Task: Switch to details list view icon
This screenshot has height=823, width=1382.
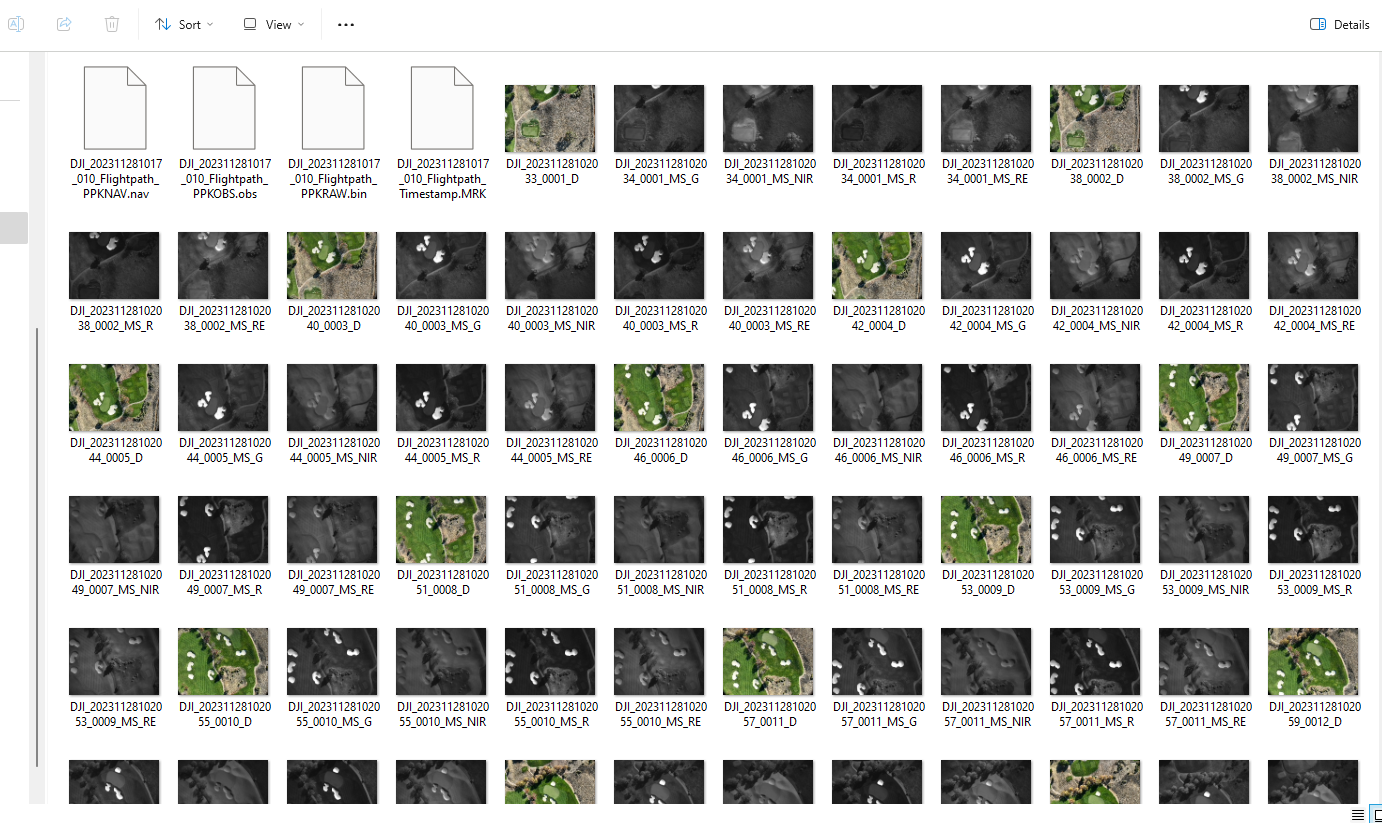Action: point(1357,814)
